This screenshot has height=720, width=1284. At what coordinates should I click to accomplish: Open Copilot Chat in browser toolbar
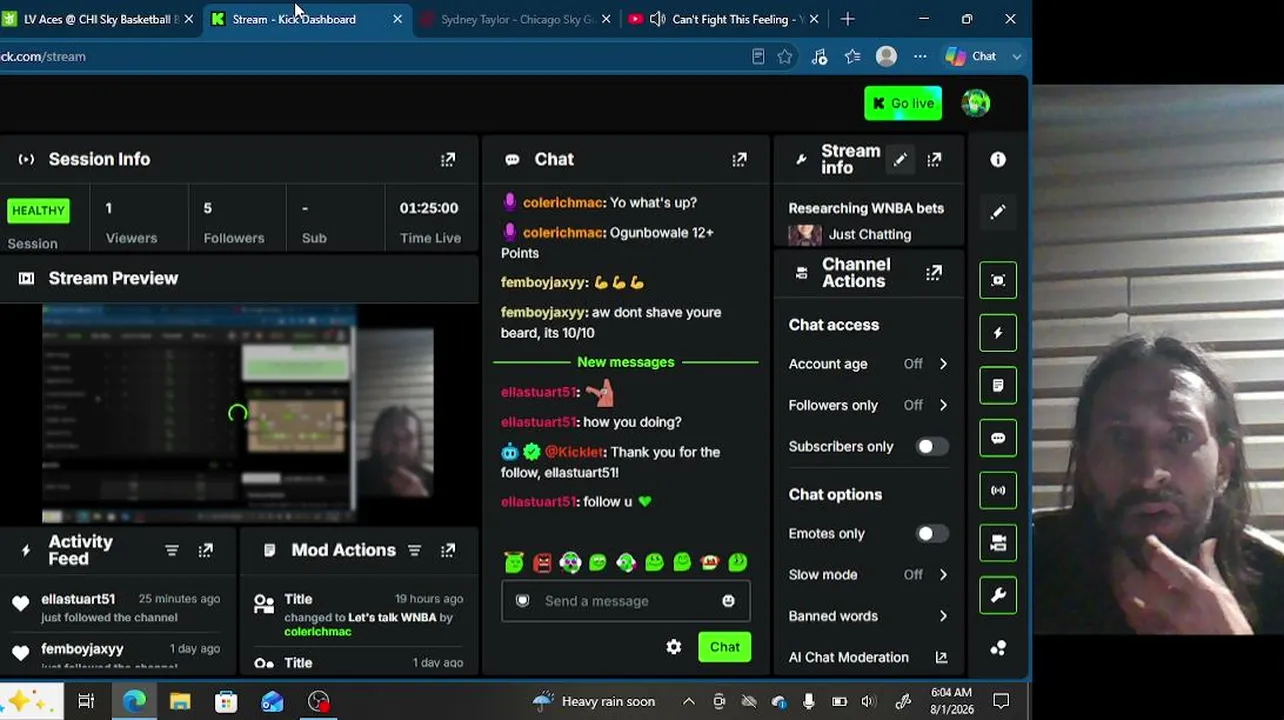pyautogui.click(x=972, y=57)
